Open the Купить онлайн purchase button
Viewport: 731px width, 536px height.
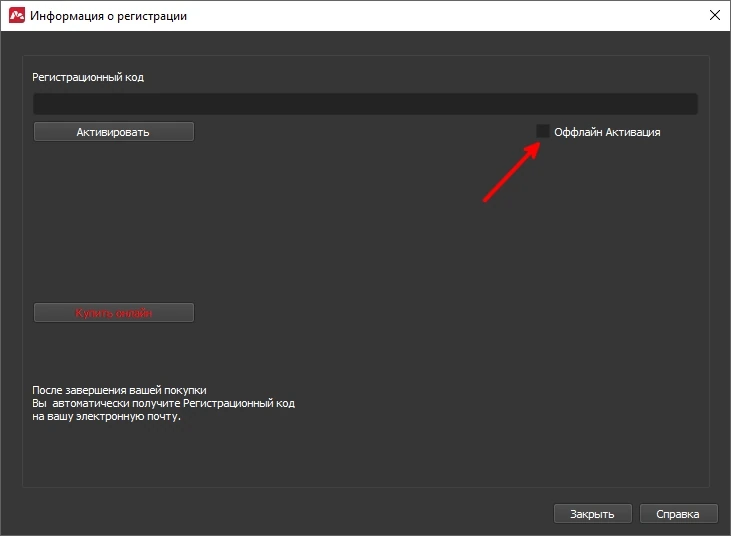pos(114,313)
